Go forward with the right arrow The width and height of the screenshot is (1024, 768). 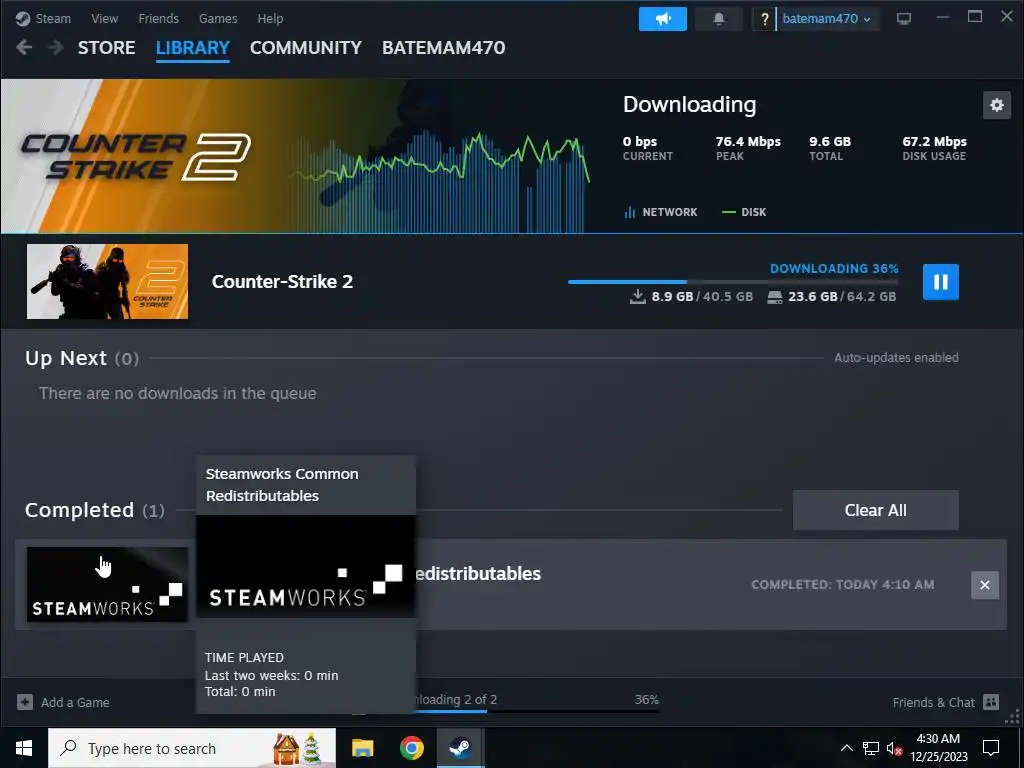point(56,47)
